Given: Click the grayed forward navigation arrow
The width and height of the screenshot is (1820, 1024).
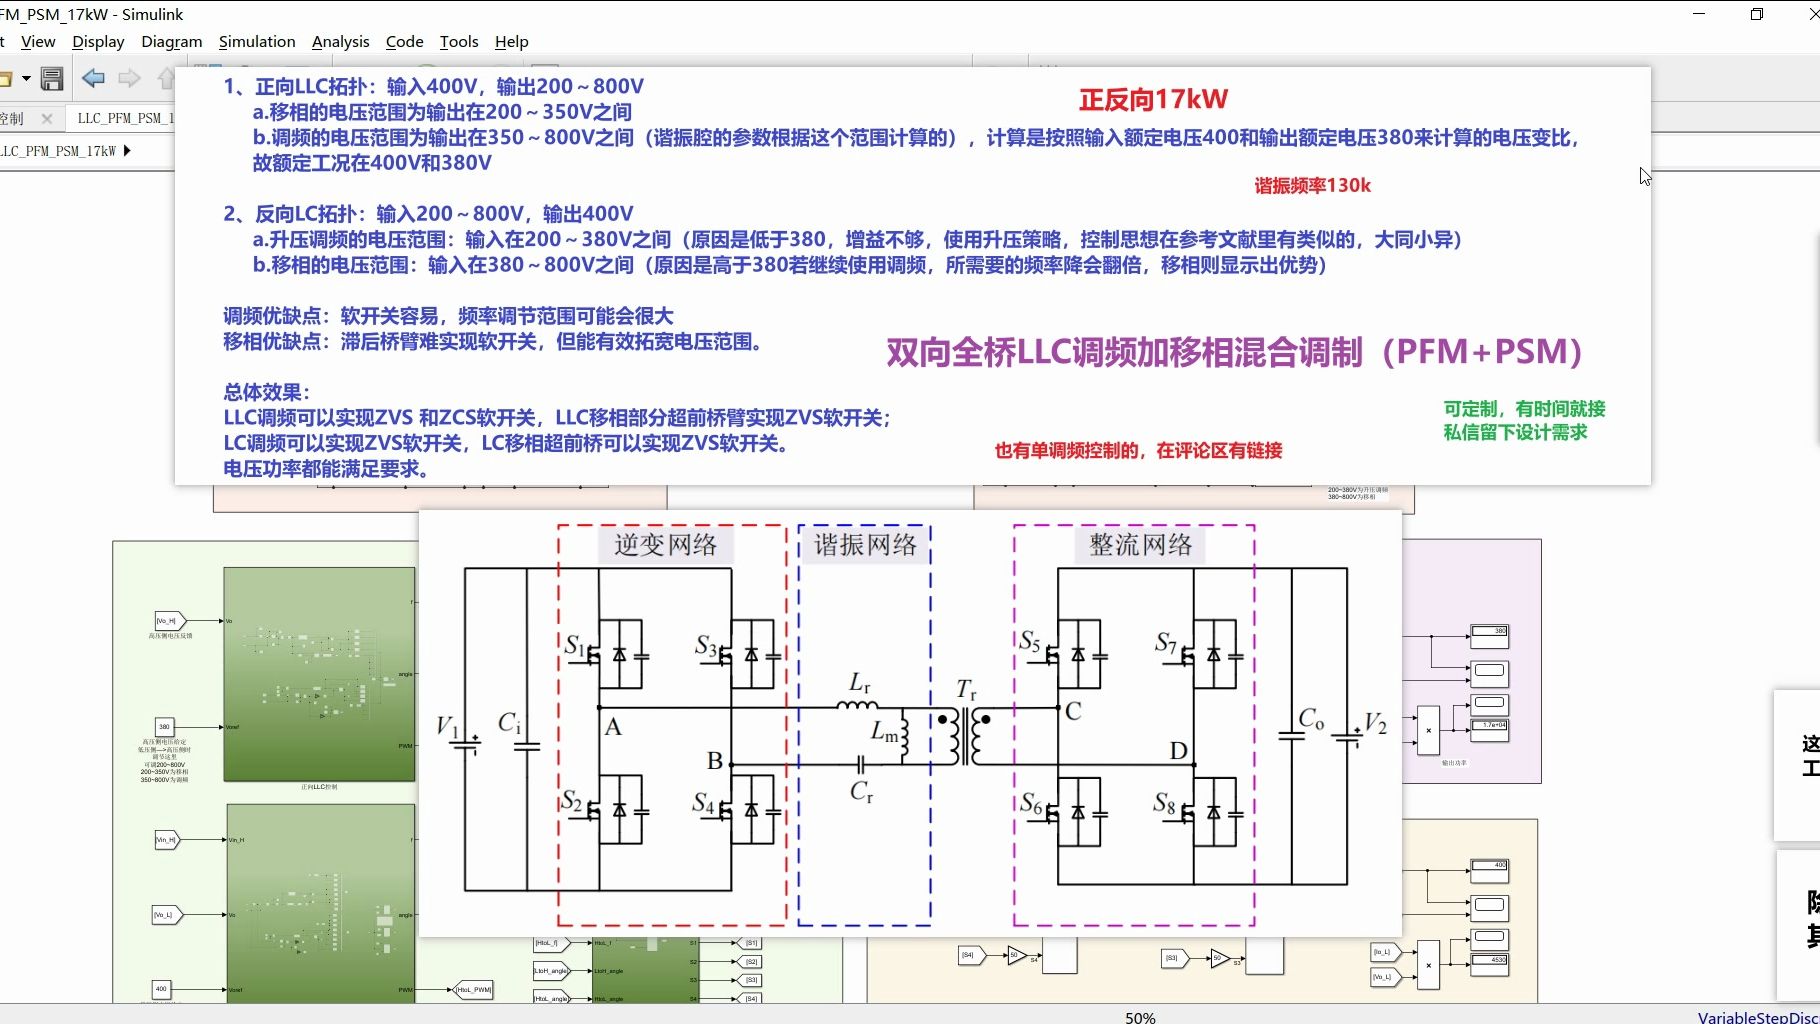Looking at the screenshot, I should coord(128,78).
